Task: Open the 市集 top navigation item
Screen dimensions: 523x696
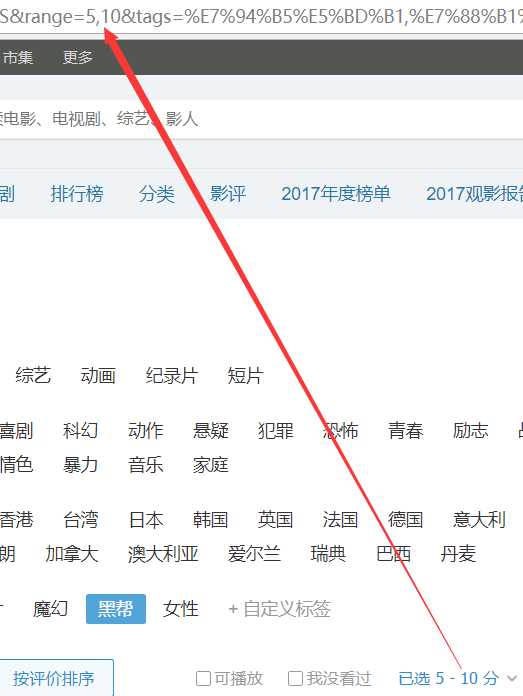Action: click(17, 57)
